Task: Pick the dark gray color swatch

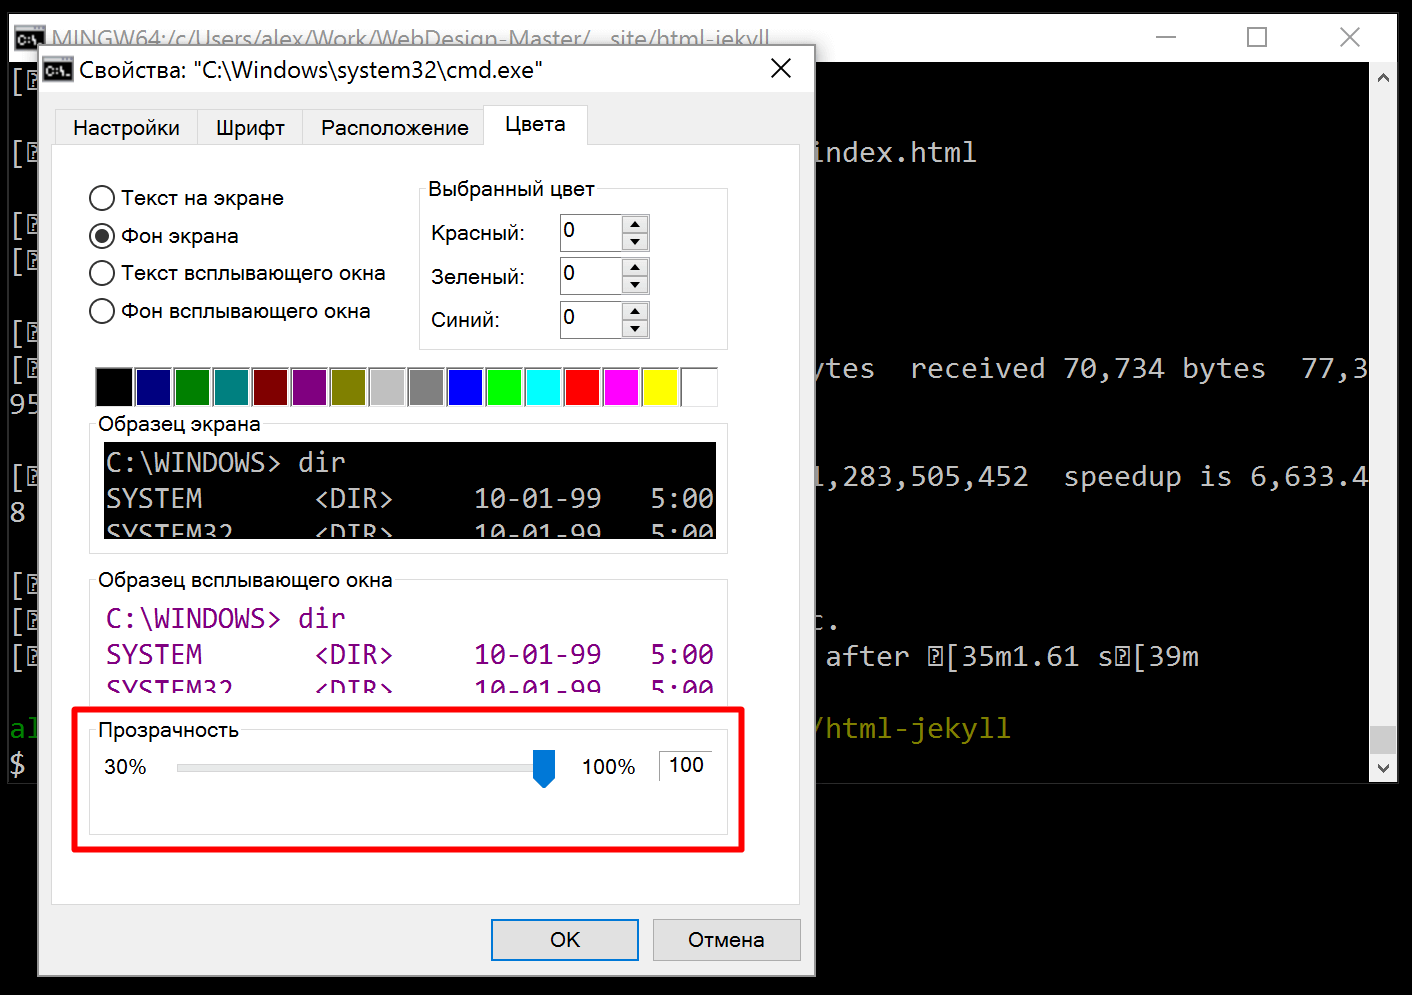Action: tap(426, 387)
